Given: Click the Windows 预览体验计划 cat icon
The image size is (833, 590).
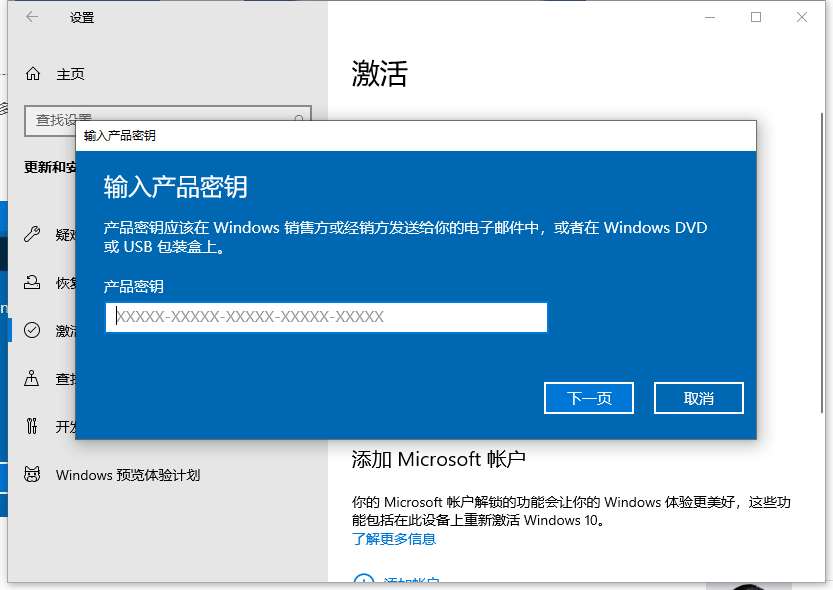Looking at the screenshot, I should click(x=33, y=475).
